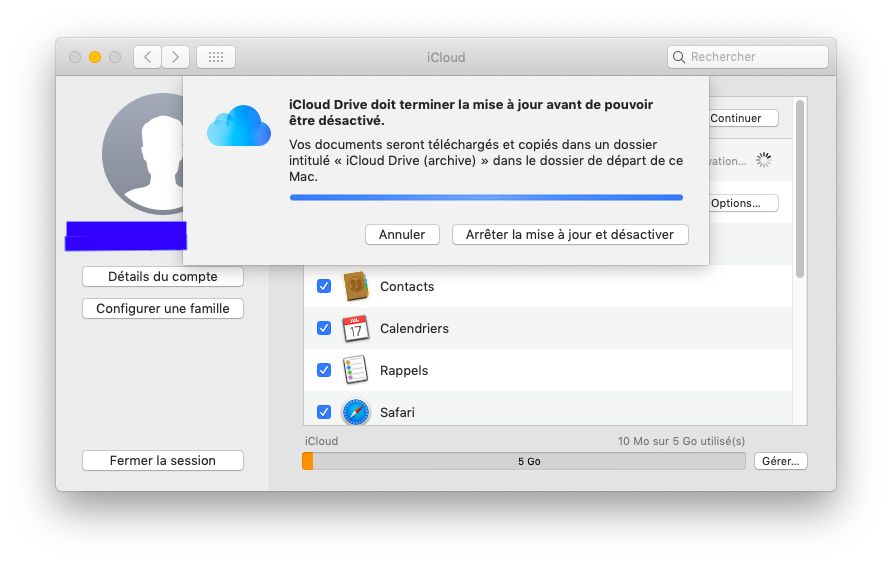Click the '10 Mo sur 5 Go utilisé(s)' text
892x565 pixels.
coord(682,441)
